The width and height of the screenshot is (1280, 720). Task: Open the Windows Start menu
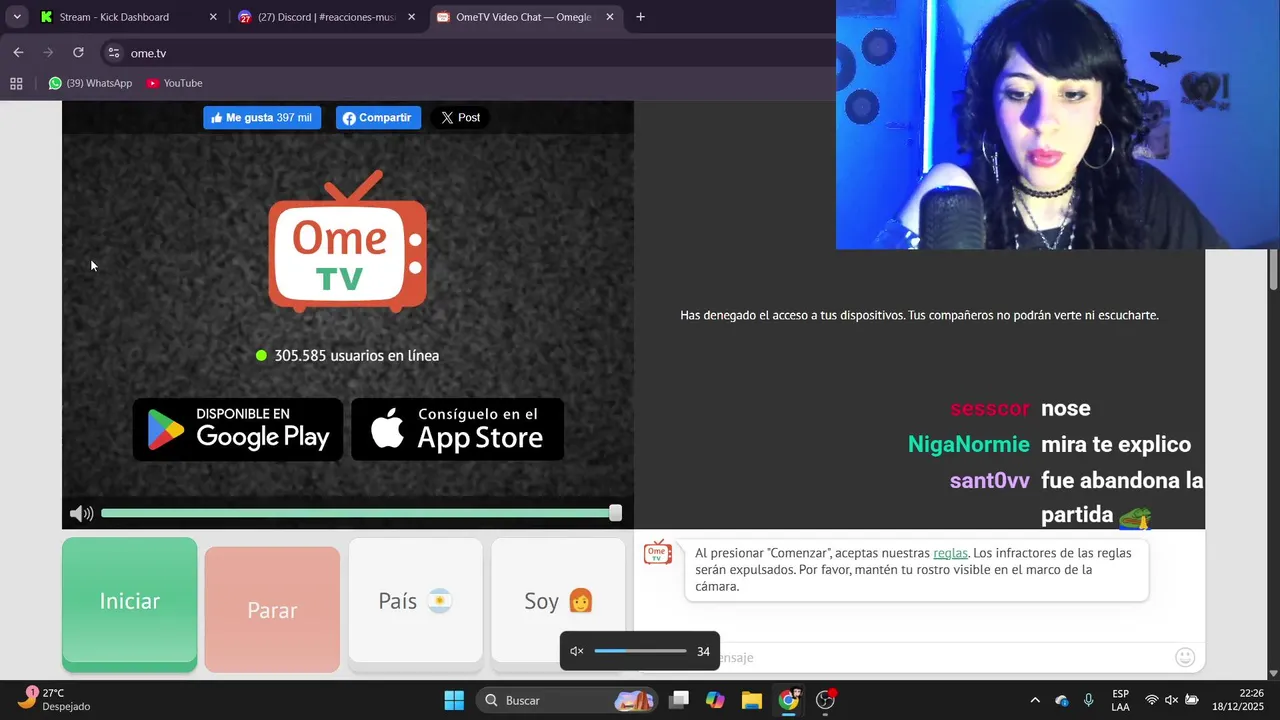[x=454, y=700]
